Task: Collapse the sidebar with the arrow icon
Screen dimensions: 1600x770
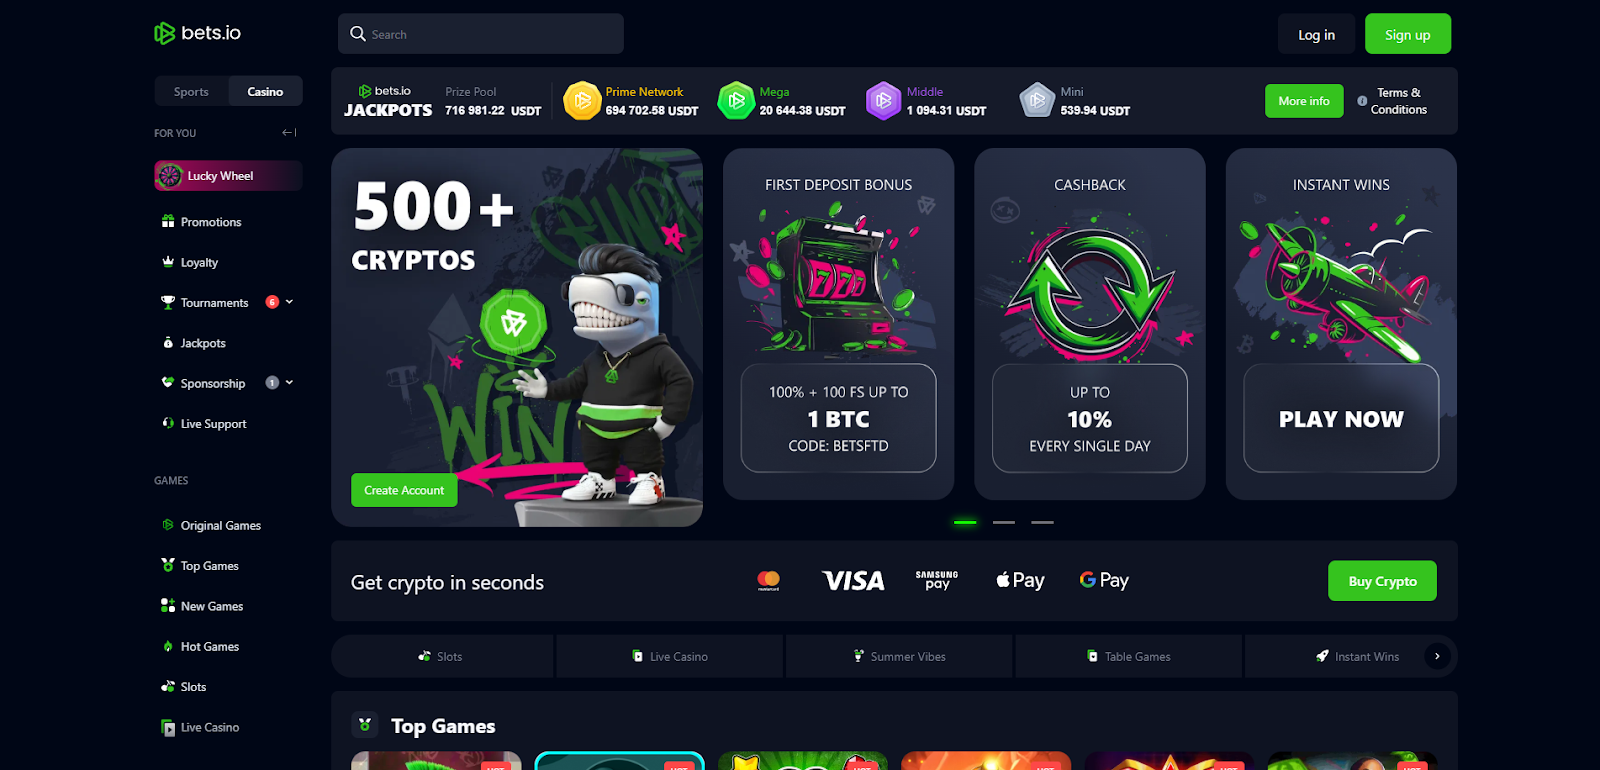Action: tap(289, 132)
